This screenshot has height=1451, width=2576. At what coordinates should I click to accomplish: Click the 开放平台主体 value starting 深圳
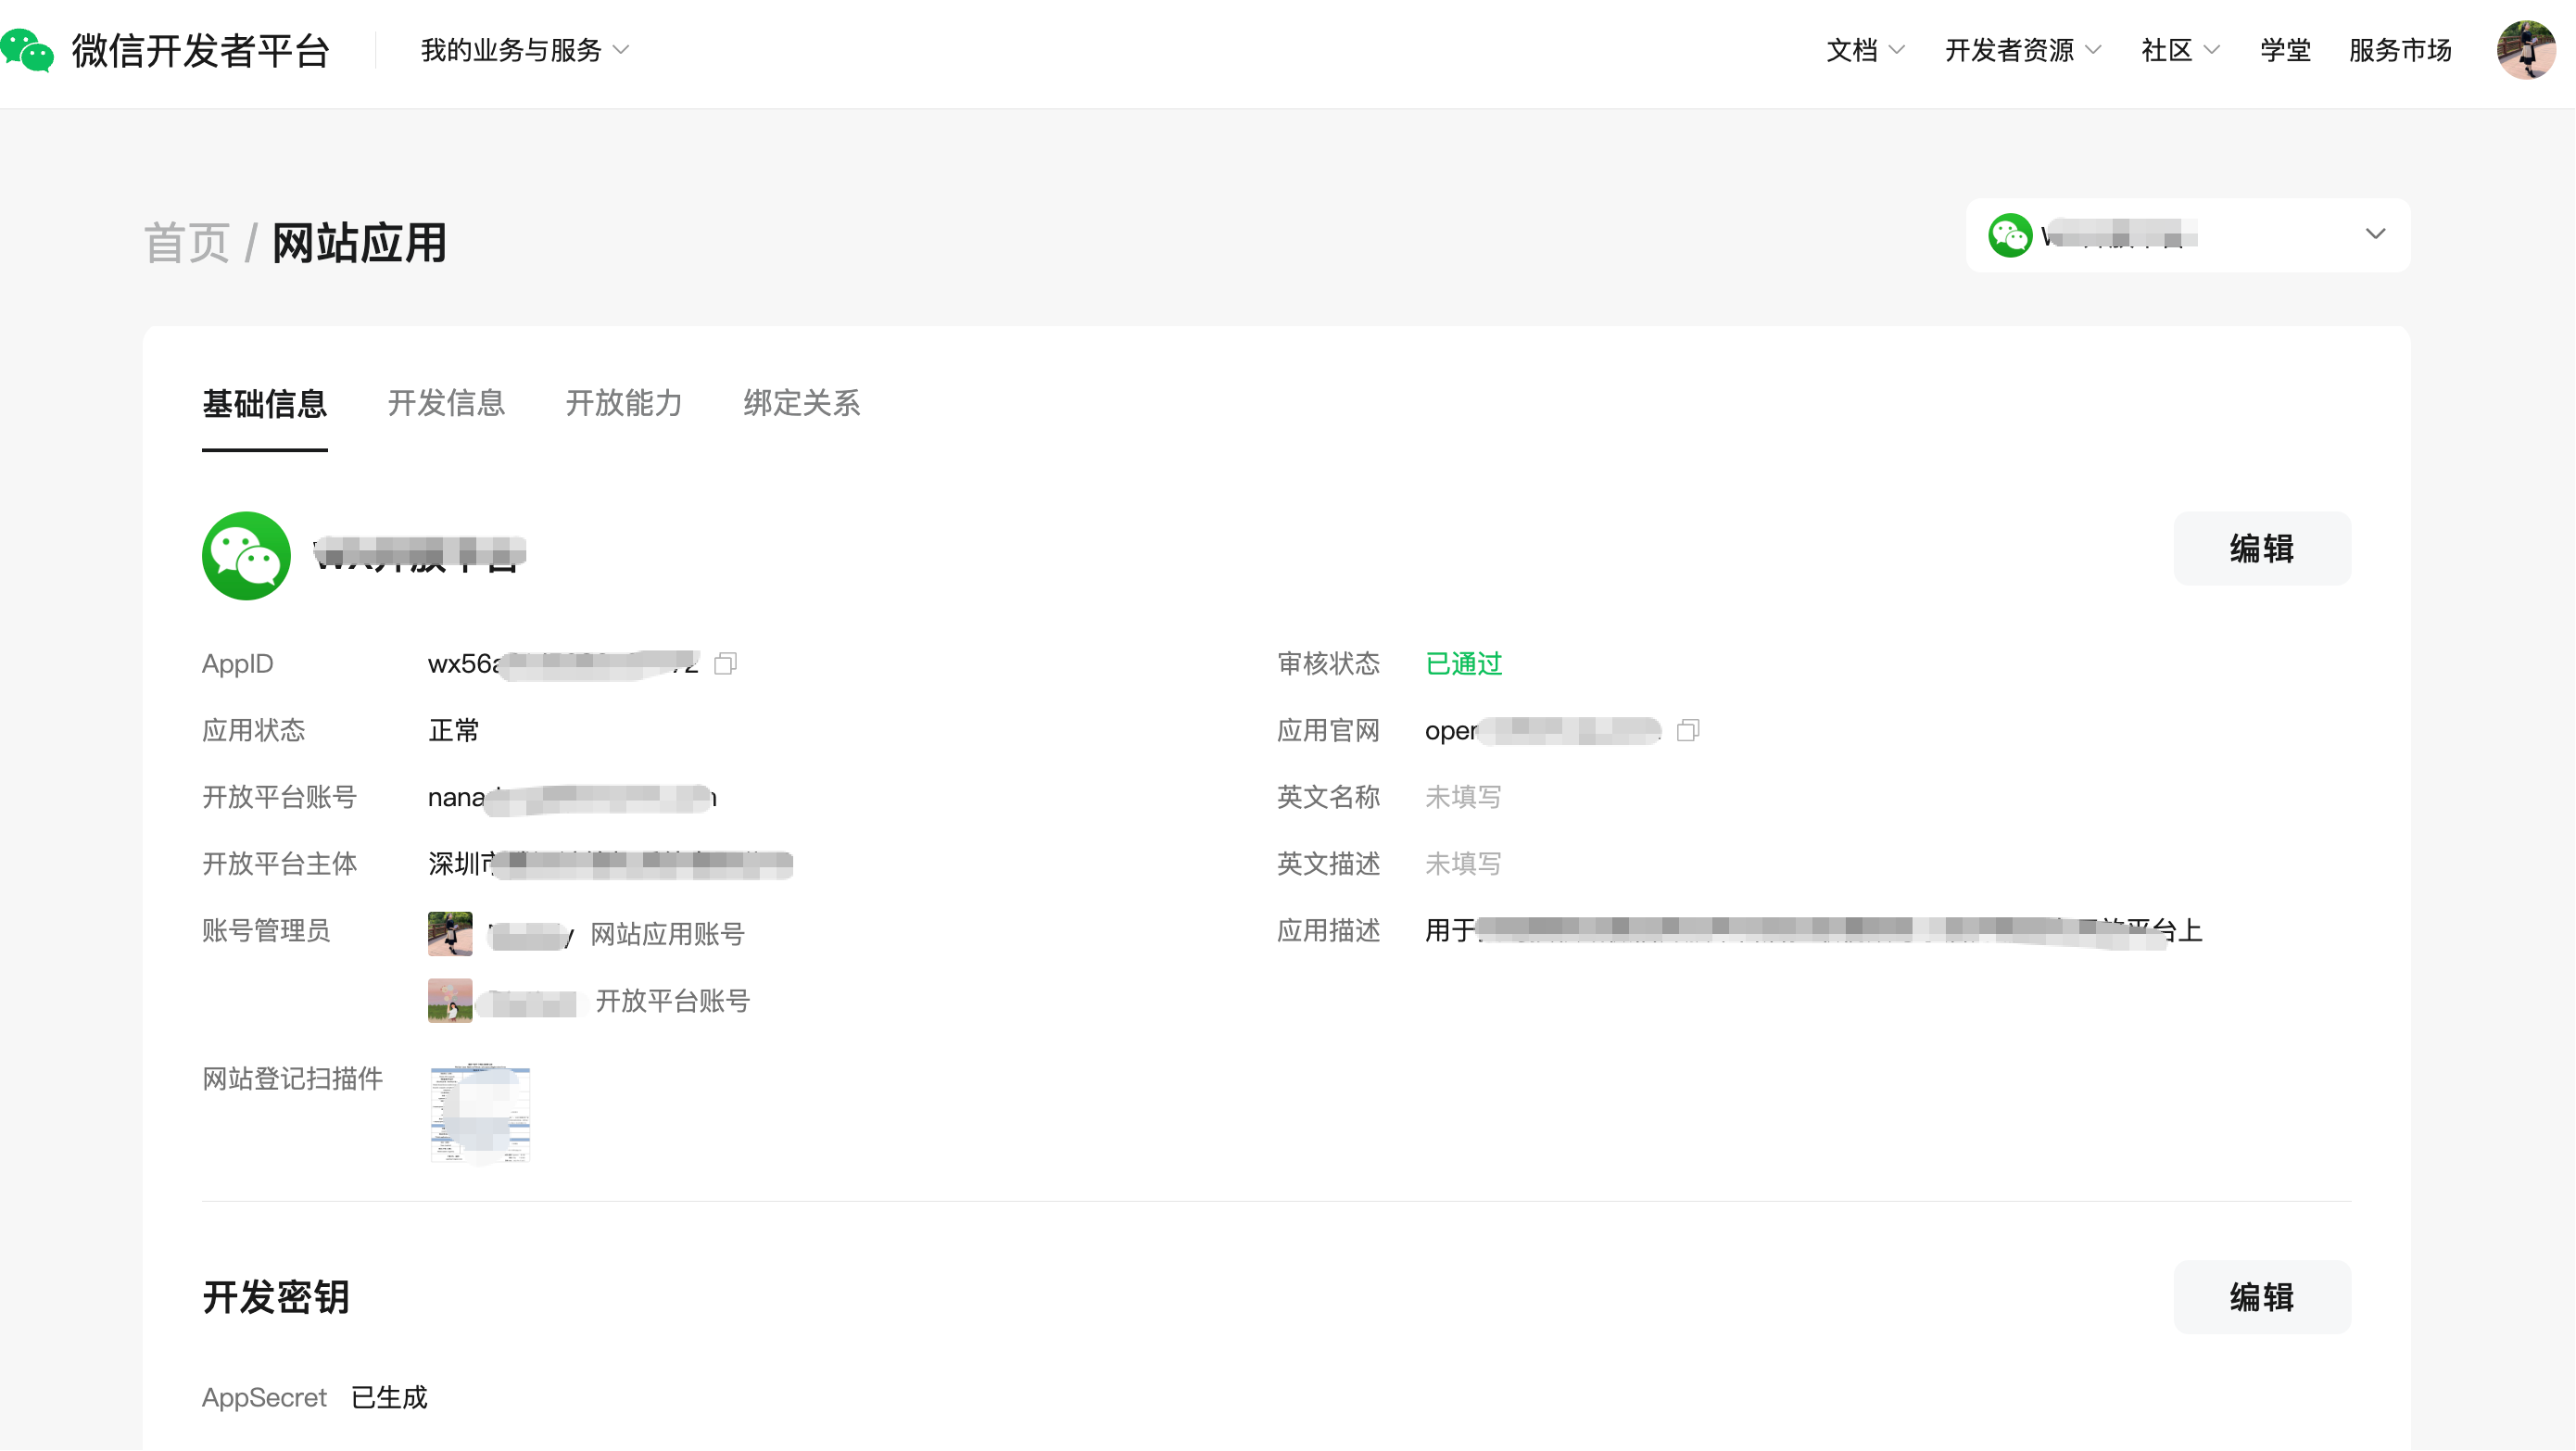point(611,864)
